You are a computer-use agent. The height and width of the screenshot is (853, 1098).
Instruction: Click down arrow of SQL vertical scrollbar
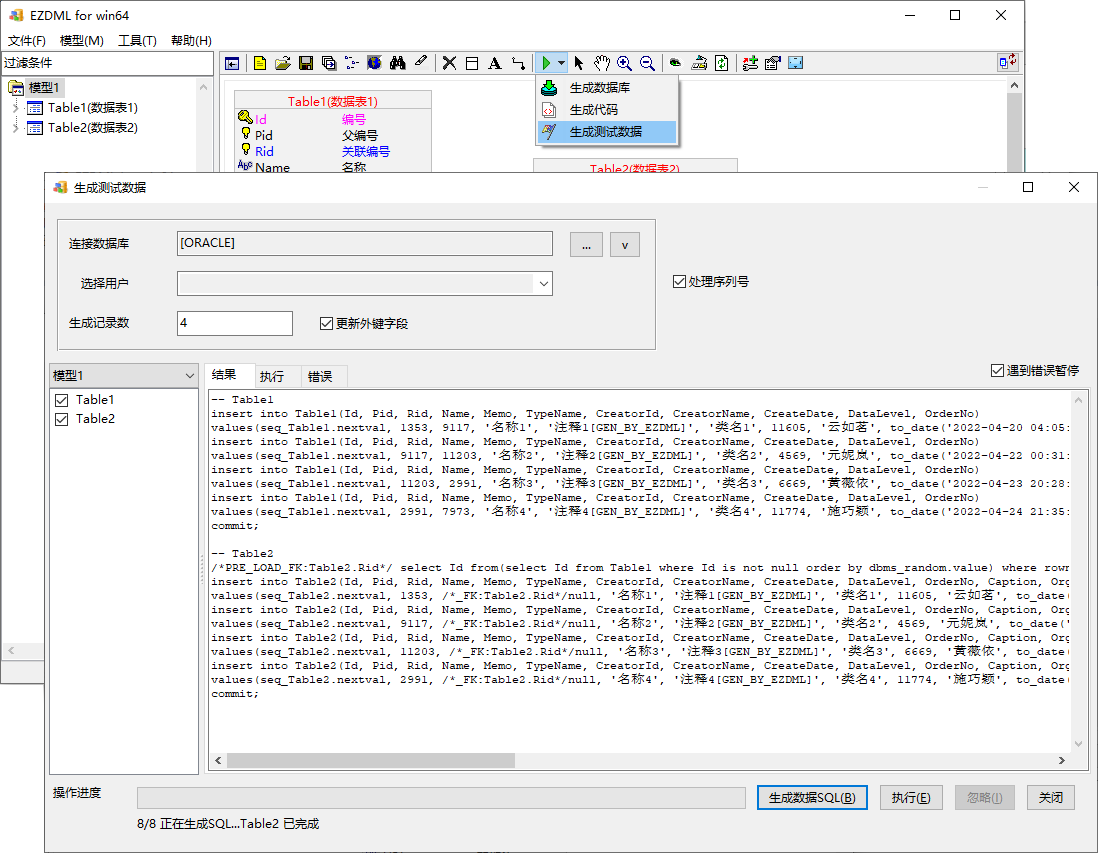[x=1078, y=744]
